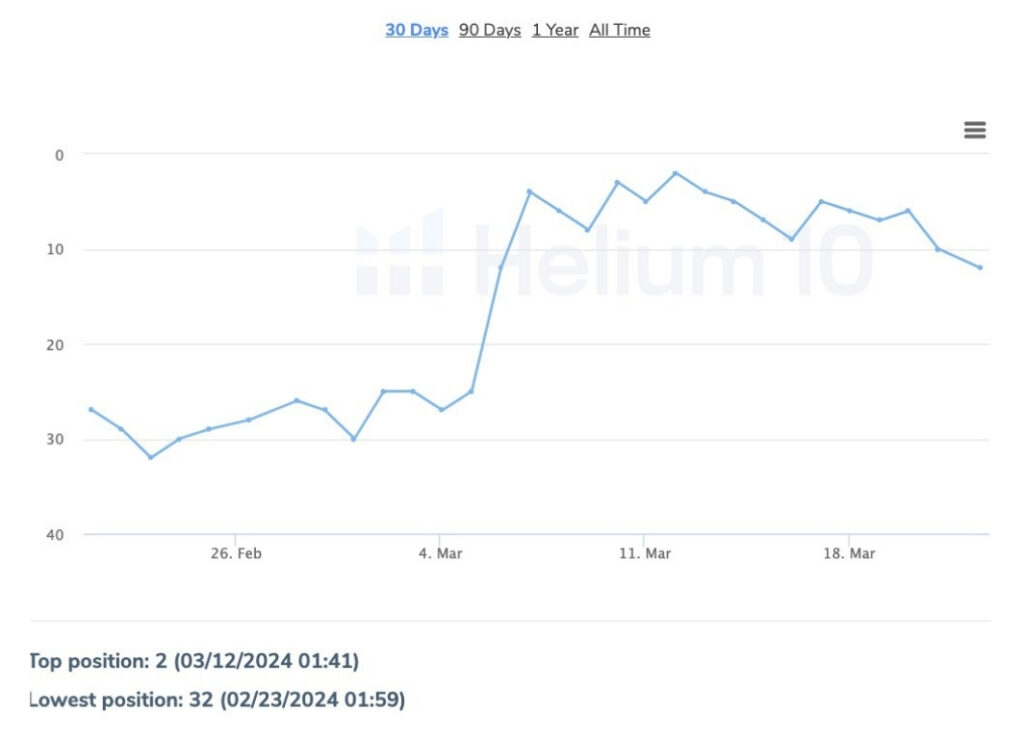Click the final data point on the chart
1024x738 pixels.
[x=980, y=267]
